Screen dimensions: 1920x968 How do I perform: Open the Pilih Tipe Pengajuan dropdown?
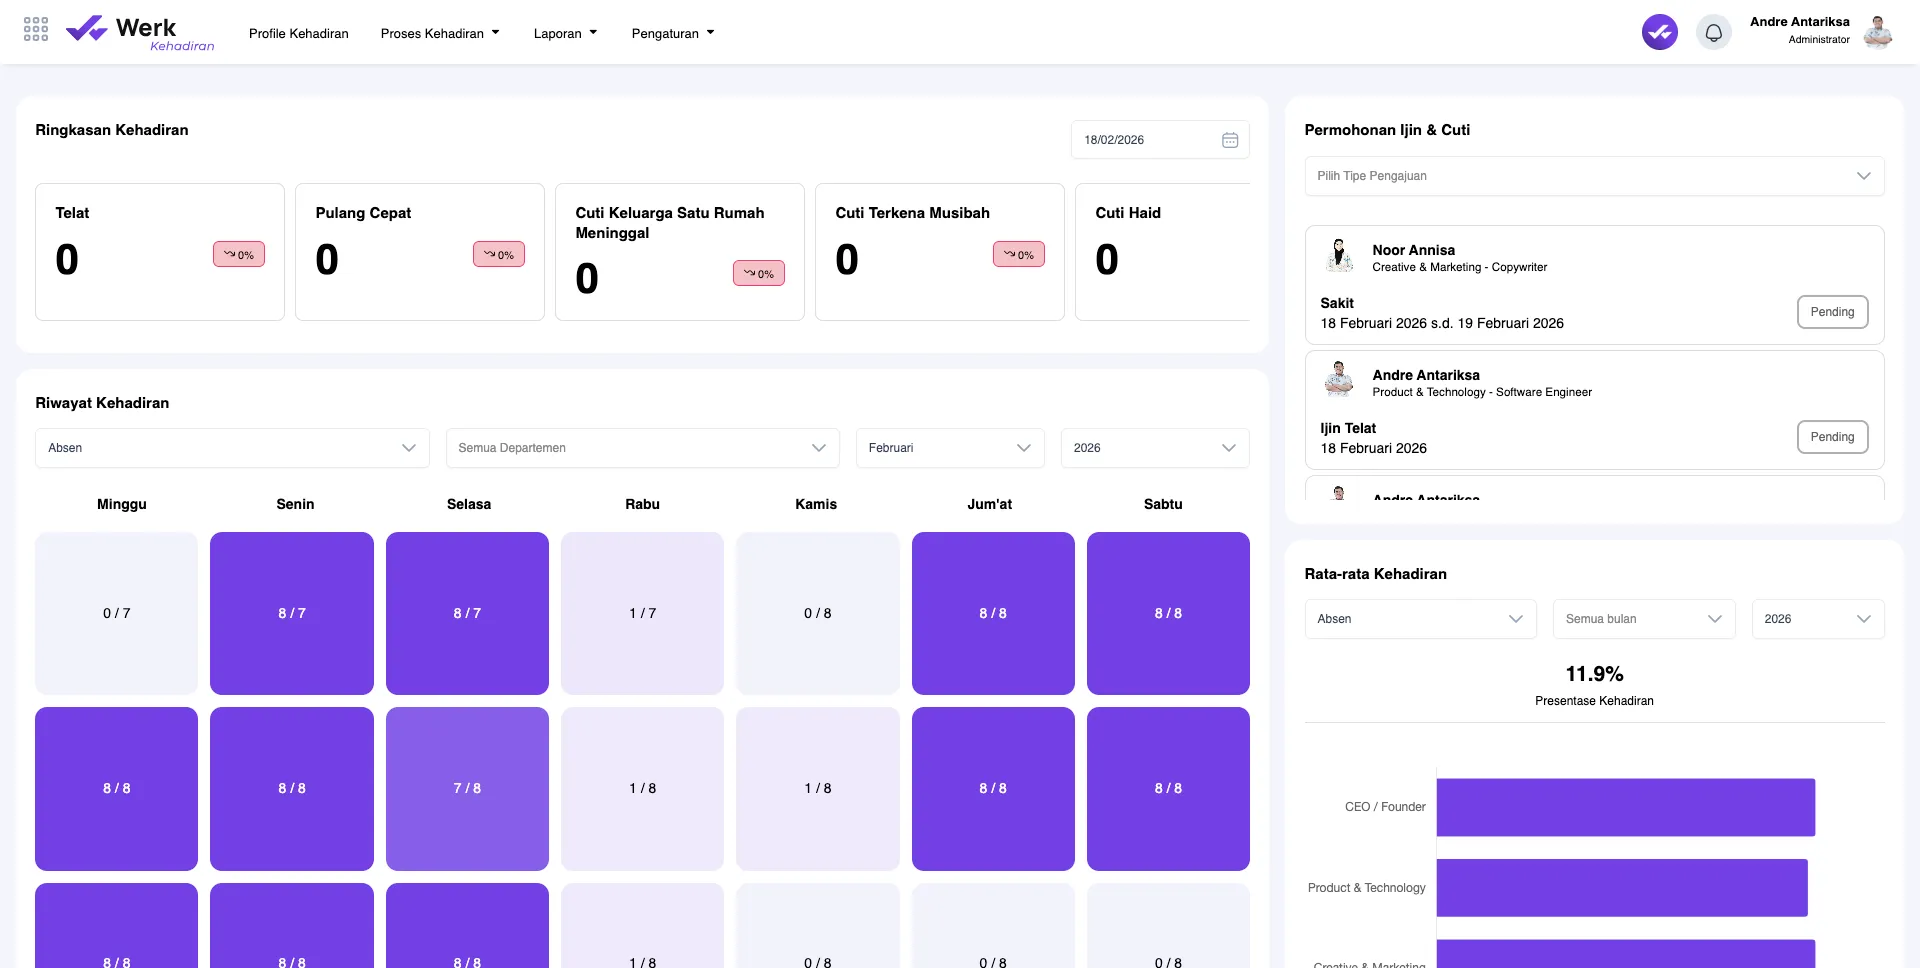click(x=1593, y=176)
